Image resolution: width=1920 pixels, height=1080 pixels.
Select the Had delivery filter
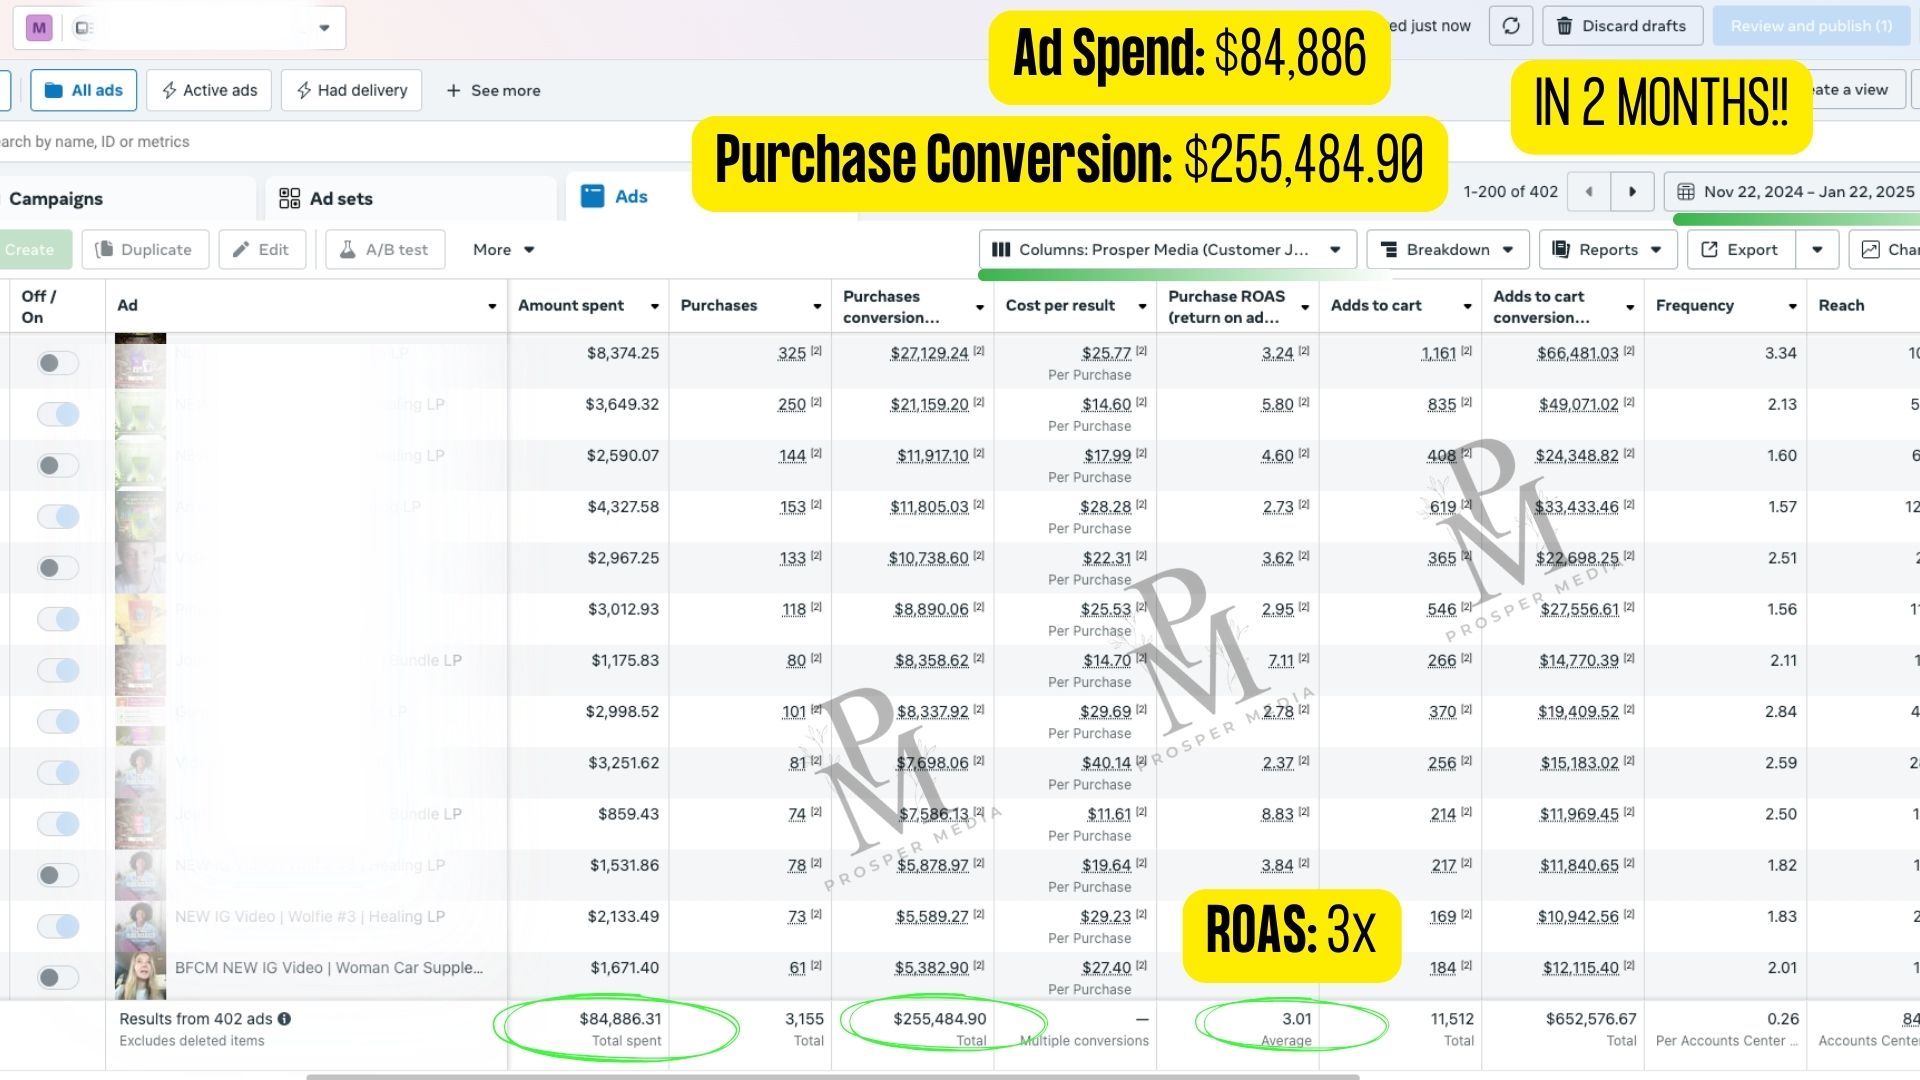pyautogui.click(x=351, y=90)
